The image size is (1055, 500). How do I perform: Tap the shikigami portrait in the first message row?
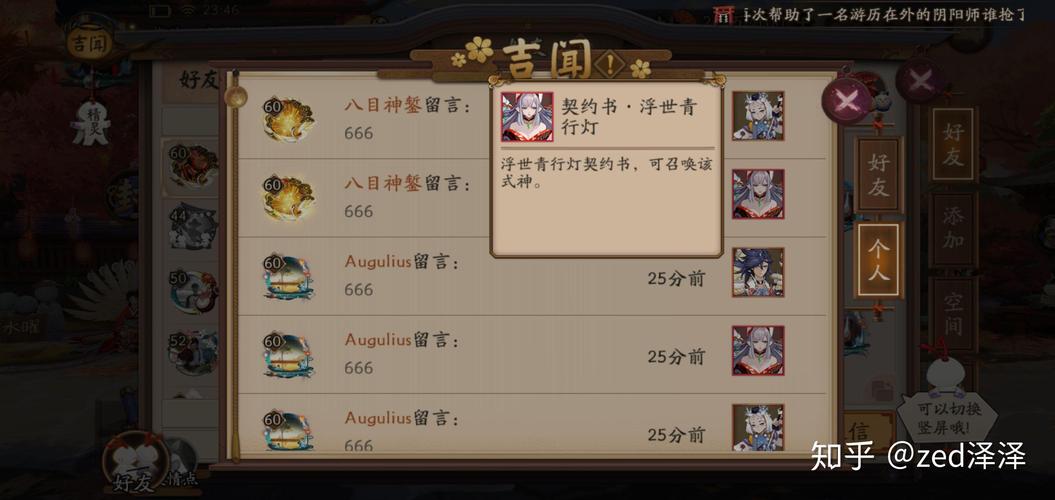click(x=758, y=116)
